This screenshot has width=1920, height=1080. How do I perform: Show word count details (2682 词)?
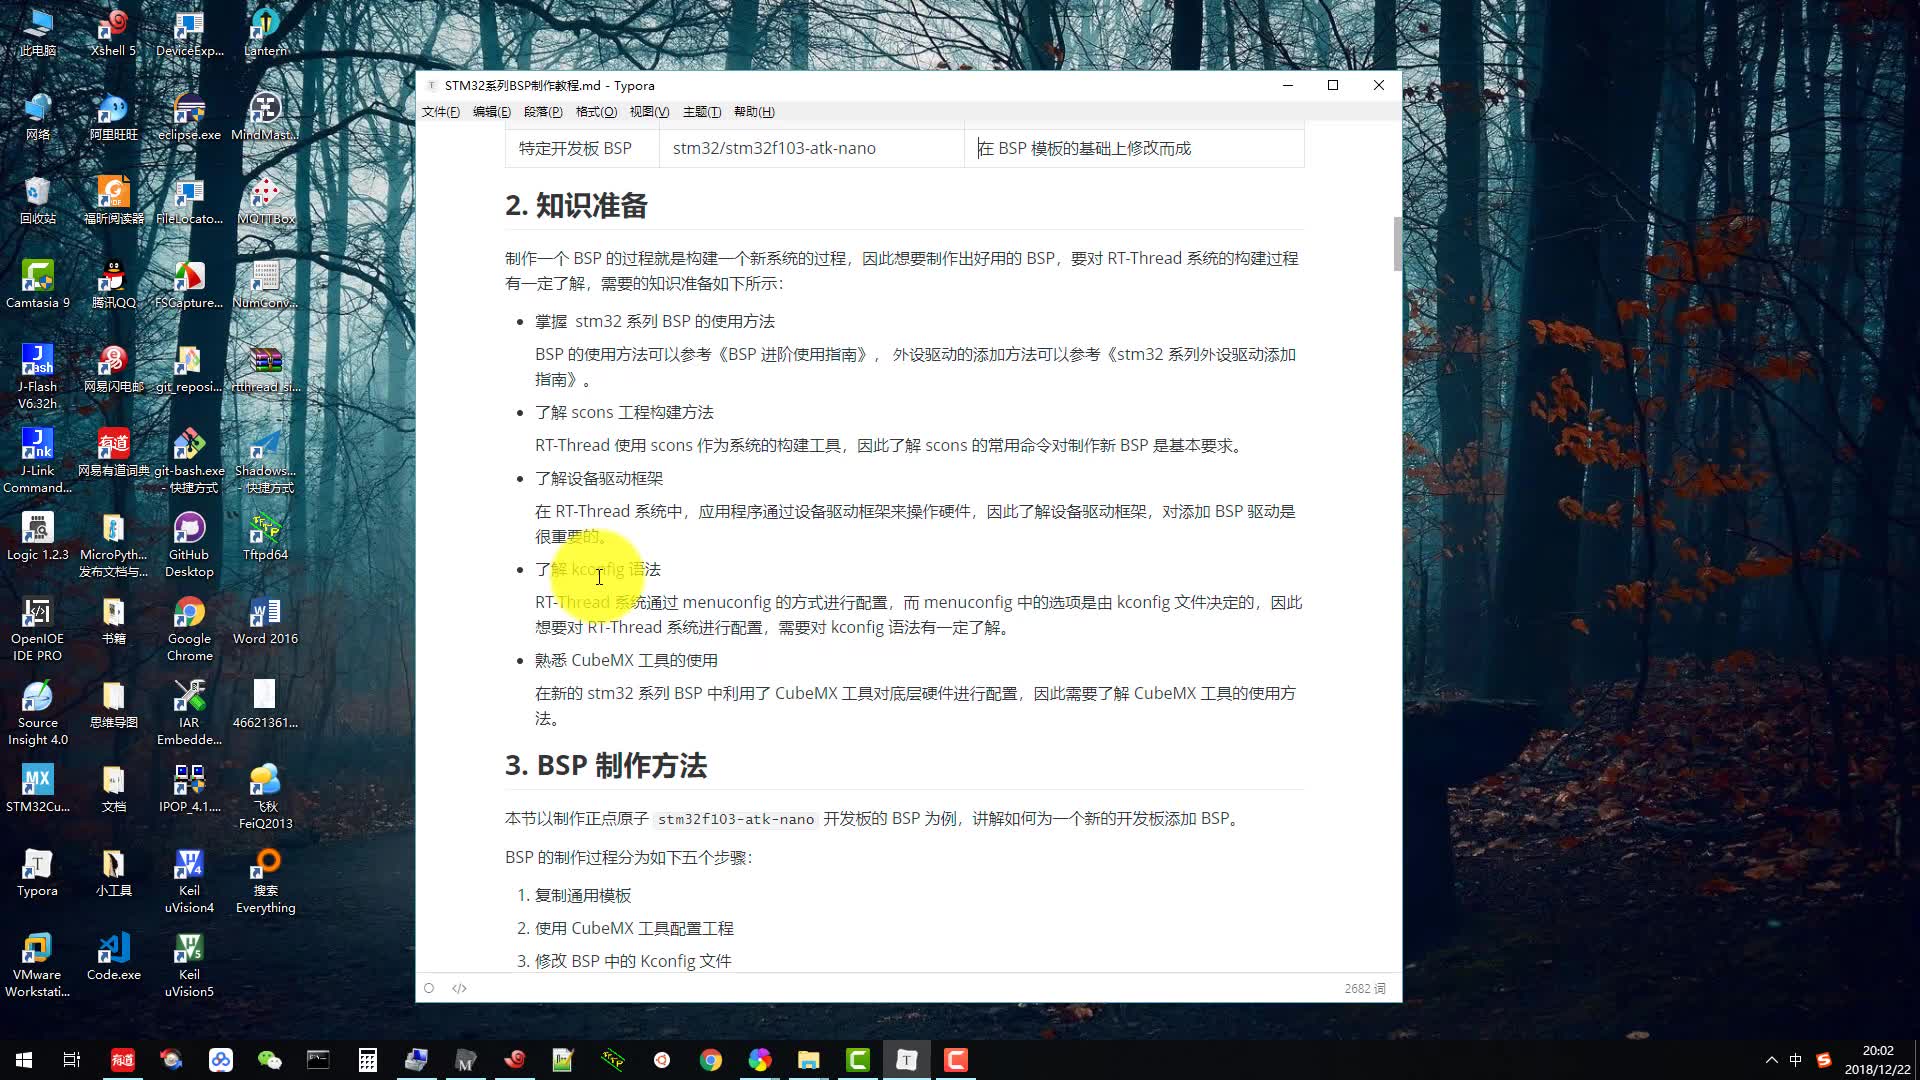point(1364,988)
